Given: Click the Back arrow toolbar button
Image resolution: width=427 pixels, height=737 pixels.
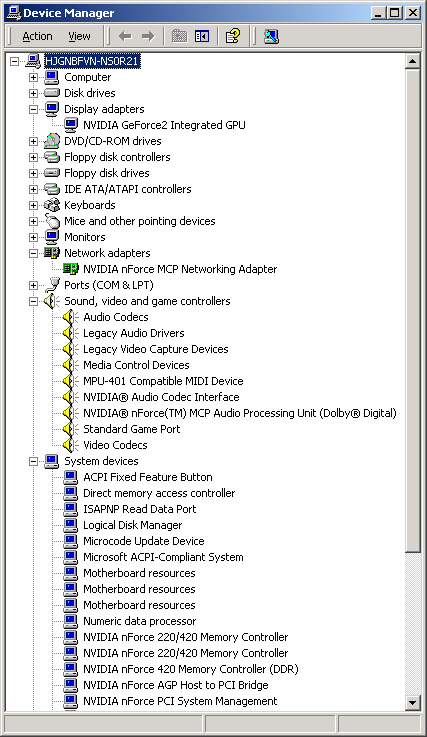Looking at the screenshot, I should click(x=125, y=36).
